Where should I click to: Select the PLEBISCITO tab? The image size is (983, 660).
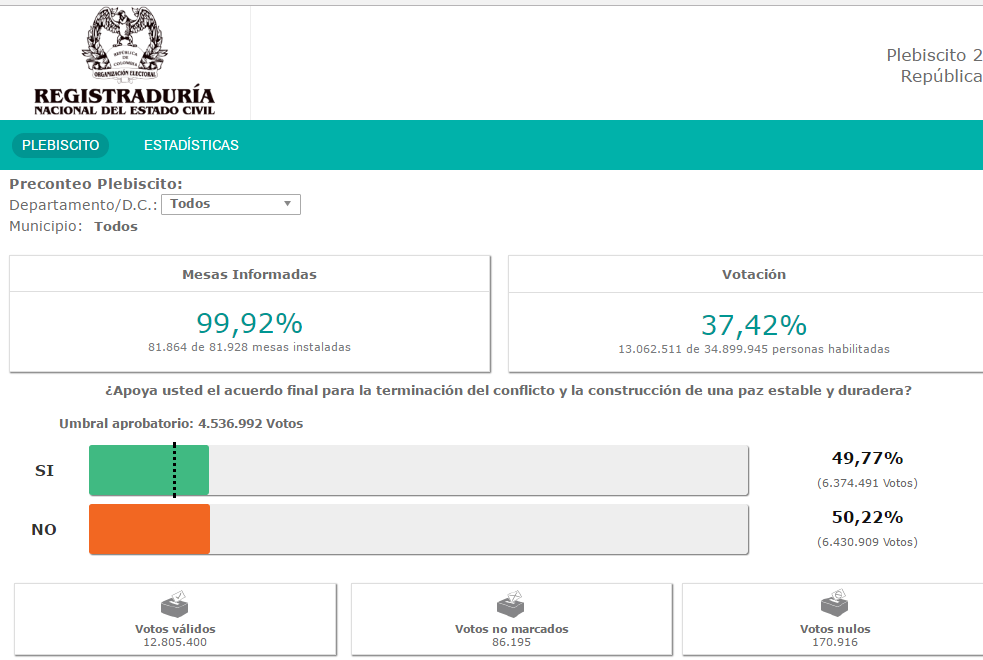coord(60,145)
